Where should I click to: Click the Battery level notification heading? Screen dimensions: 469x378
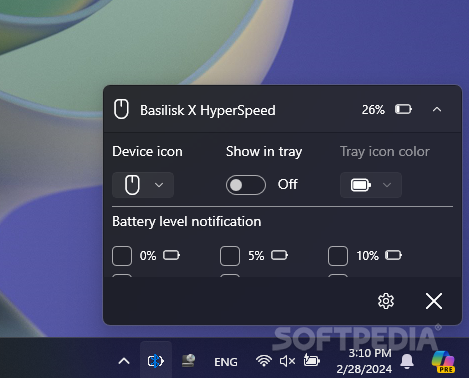[x=187, y=222]
